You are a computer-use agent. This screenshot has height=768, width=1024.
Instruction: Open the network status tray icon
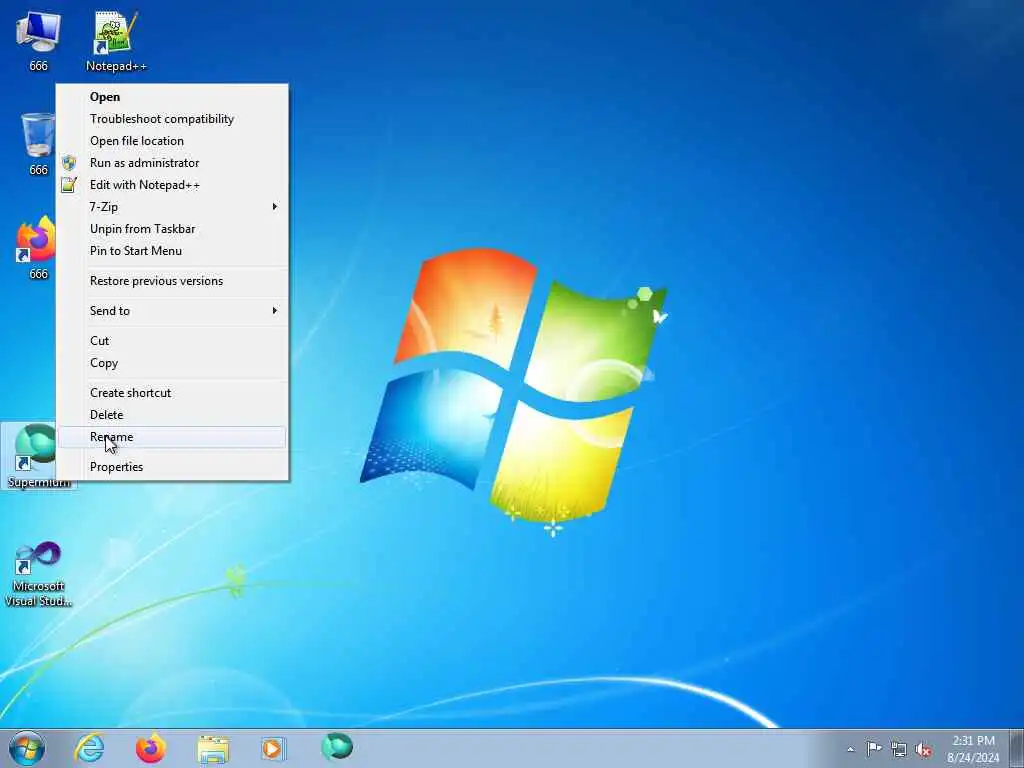[x=899, y=750]
